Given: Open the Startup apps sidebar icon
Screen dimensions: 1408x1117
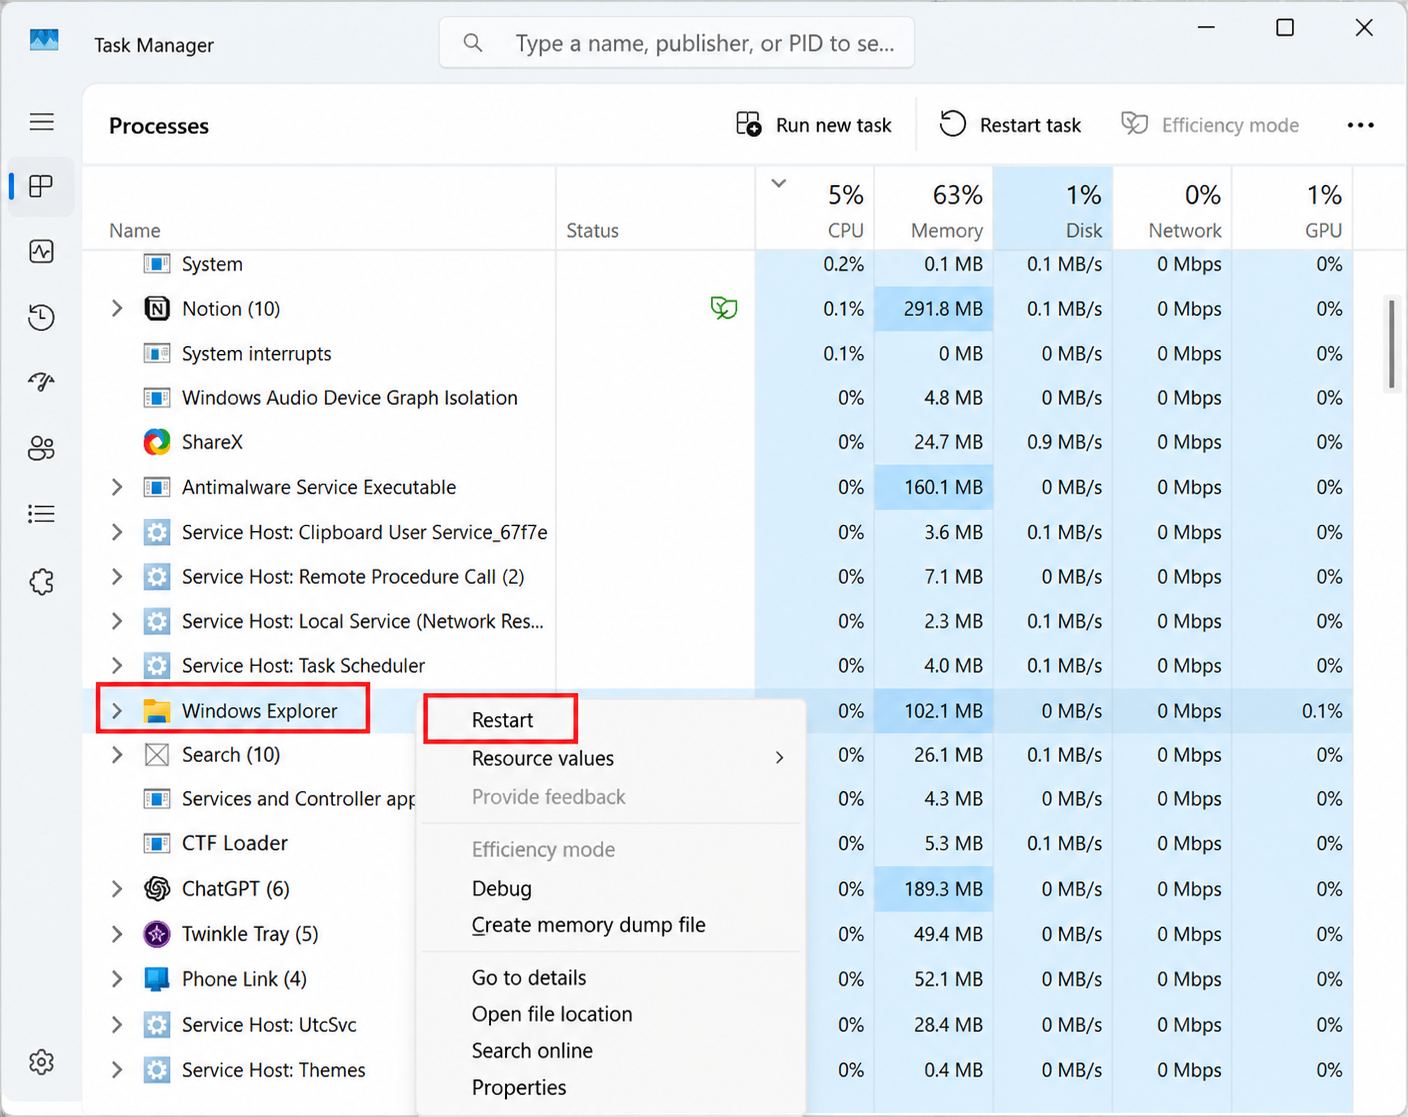Looking at the screenshot, I should click(42, 382).
